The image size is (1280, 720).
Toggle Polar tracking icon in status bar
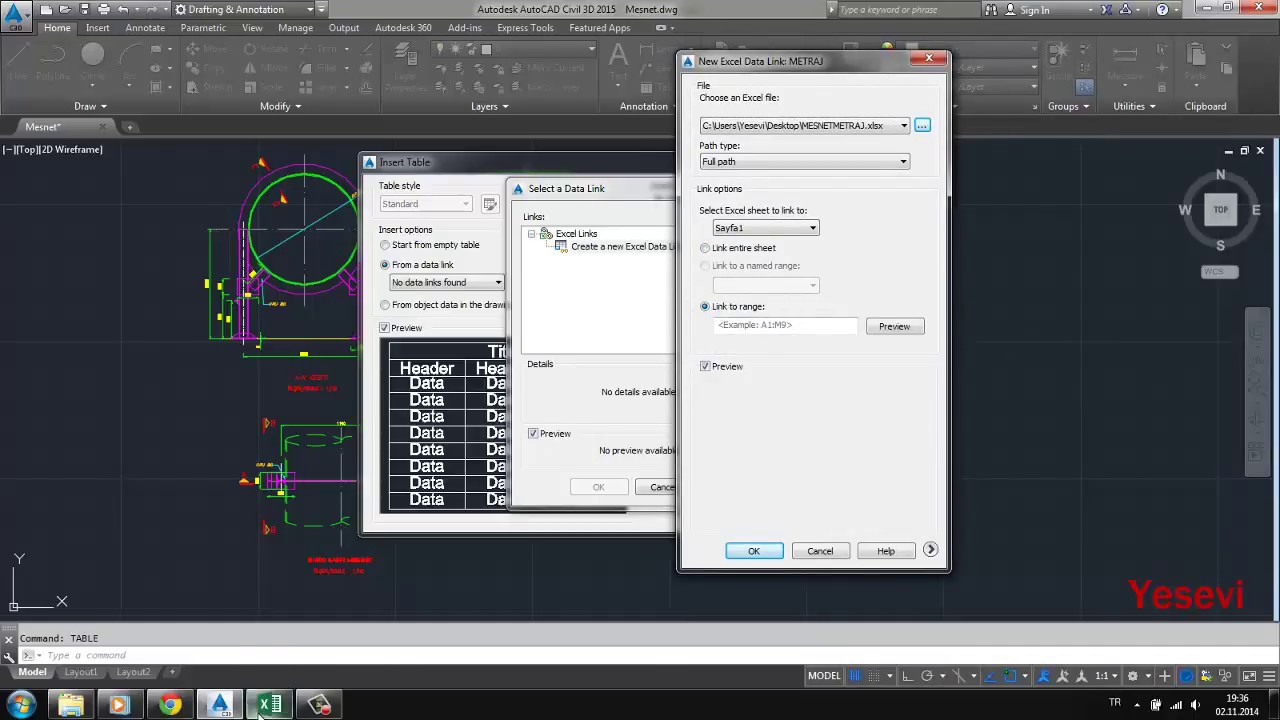(927, 676)
